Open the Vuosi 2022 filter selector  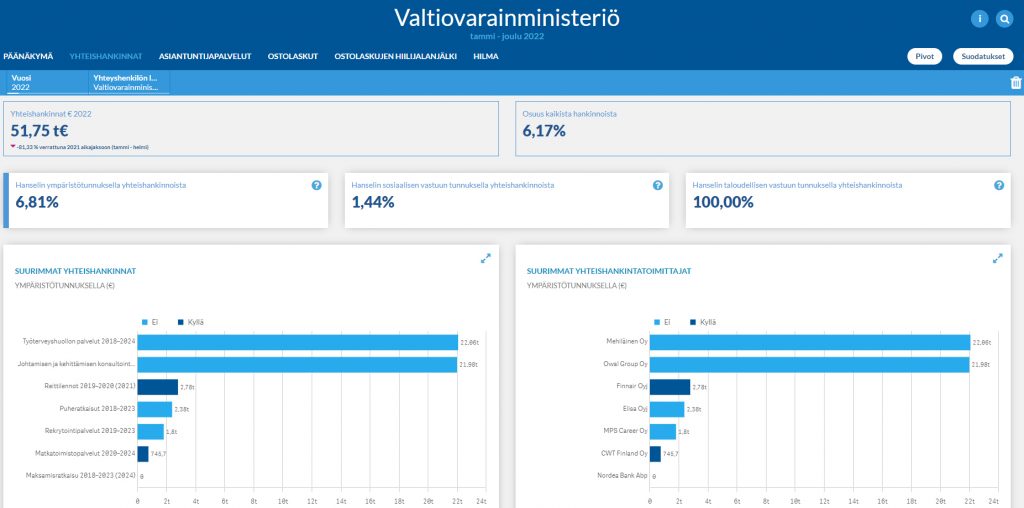pos(44,82)
